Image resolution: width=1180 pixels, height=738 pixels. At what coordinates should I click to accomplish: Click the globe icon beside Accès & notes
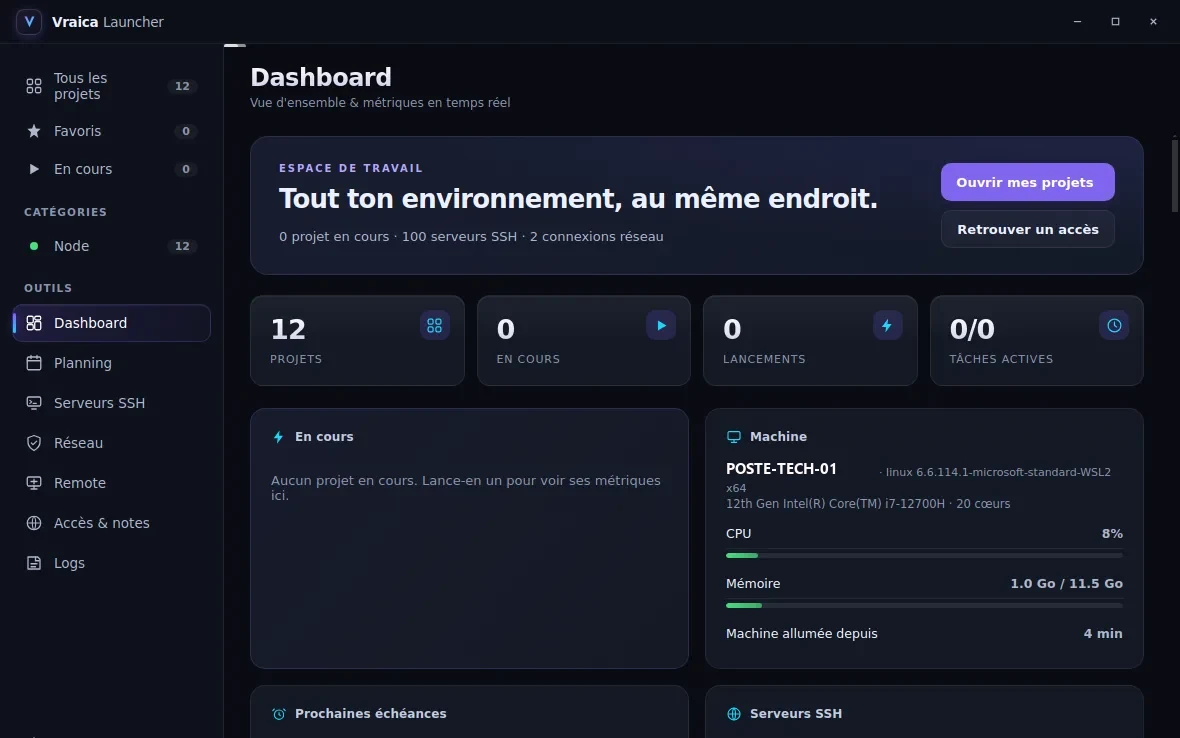tap(34, 523)
